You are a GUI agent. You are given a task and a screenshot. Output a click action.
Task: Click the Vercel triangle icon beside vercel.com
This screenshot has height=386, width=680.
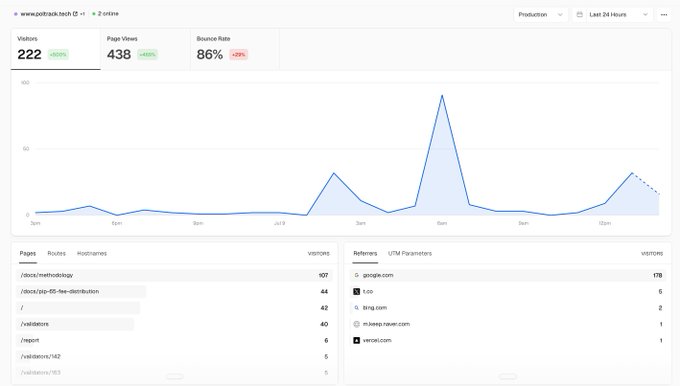(x=356, y=340)
